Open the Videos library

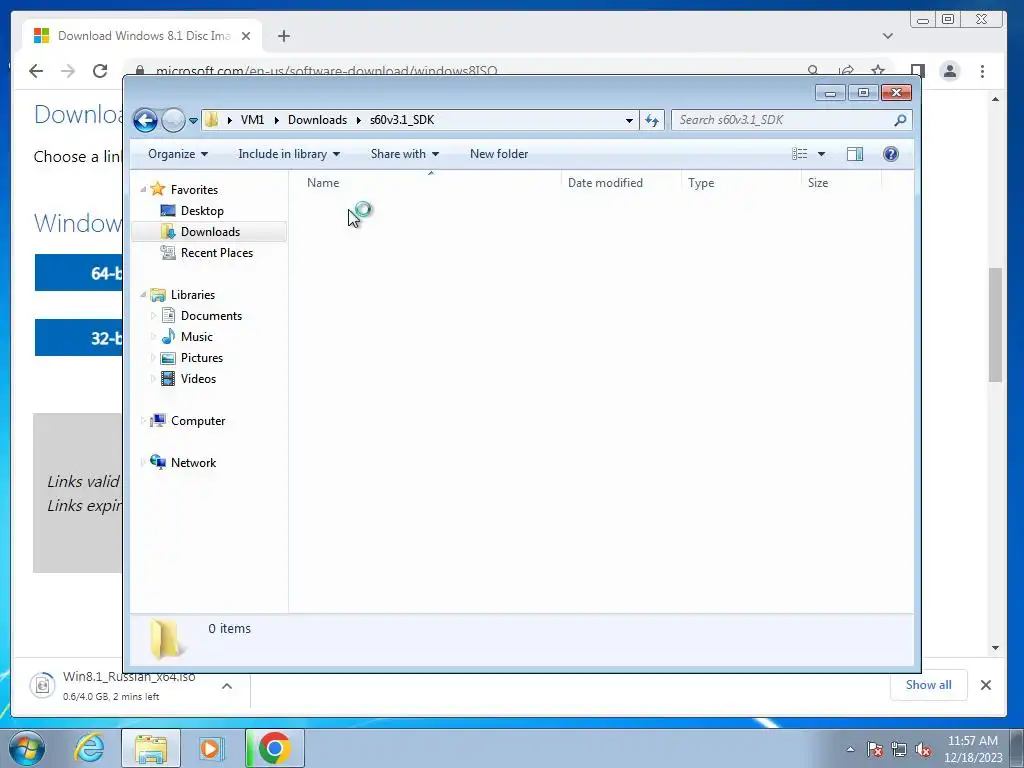(x=198, y=379)
